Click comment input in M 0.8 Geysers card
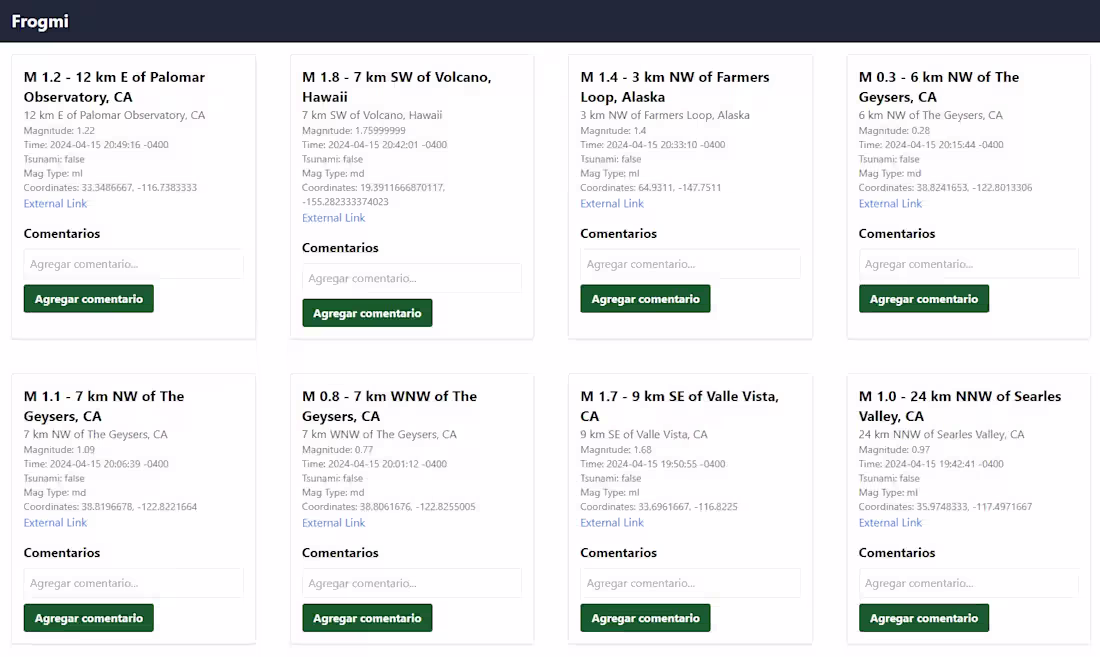The height and width of the screenshot is (657, 1100). click(x=411, y=583)
